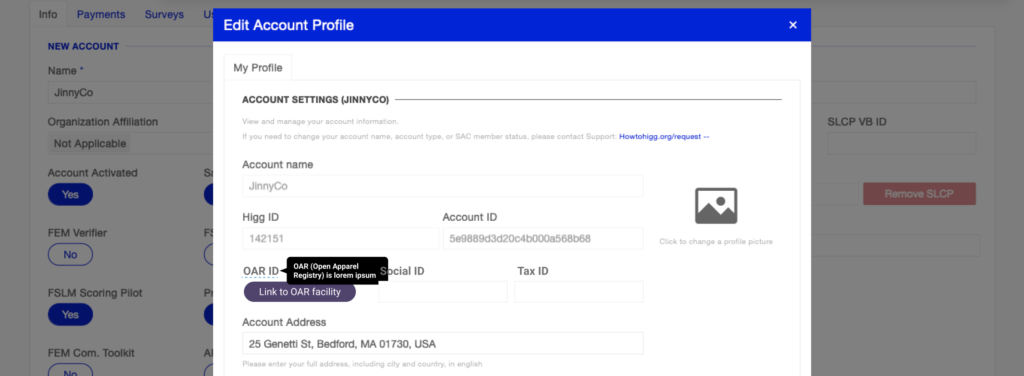Switch to the Surveys tab

(x=164, y=14)
